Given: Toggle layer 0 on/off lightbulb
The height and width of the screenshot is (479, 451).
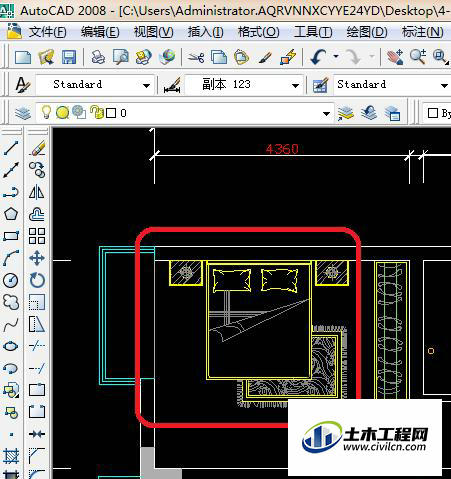Looking at the screenshot, I should [46, 112].
